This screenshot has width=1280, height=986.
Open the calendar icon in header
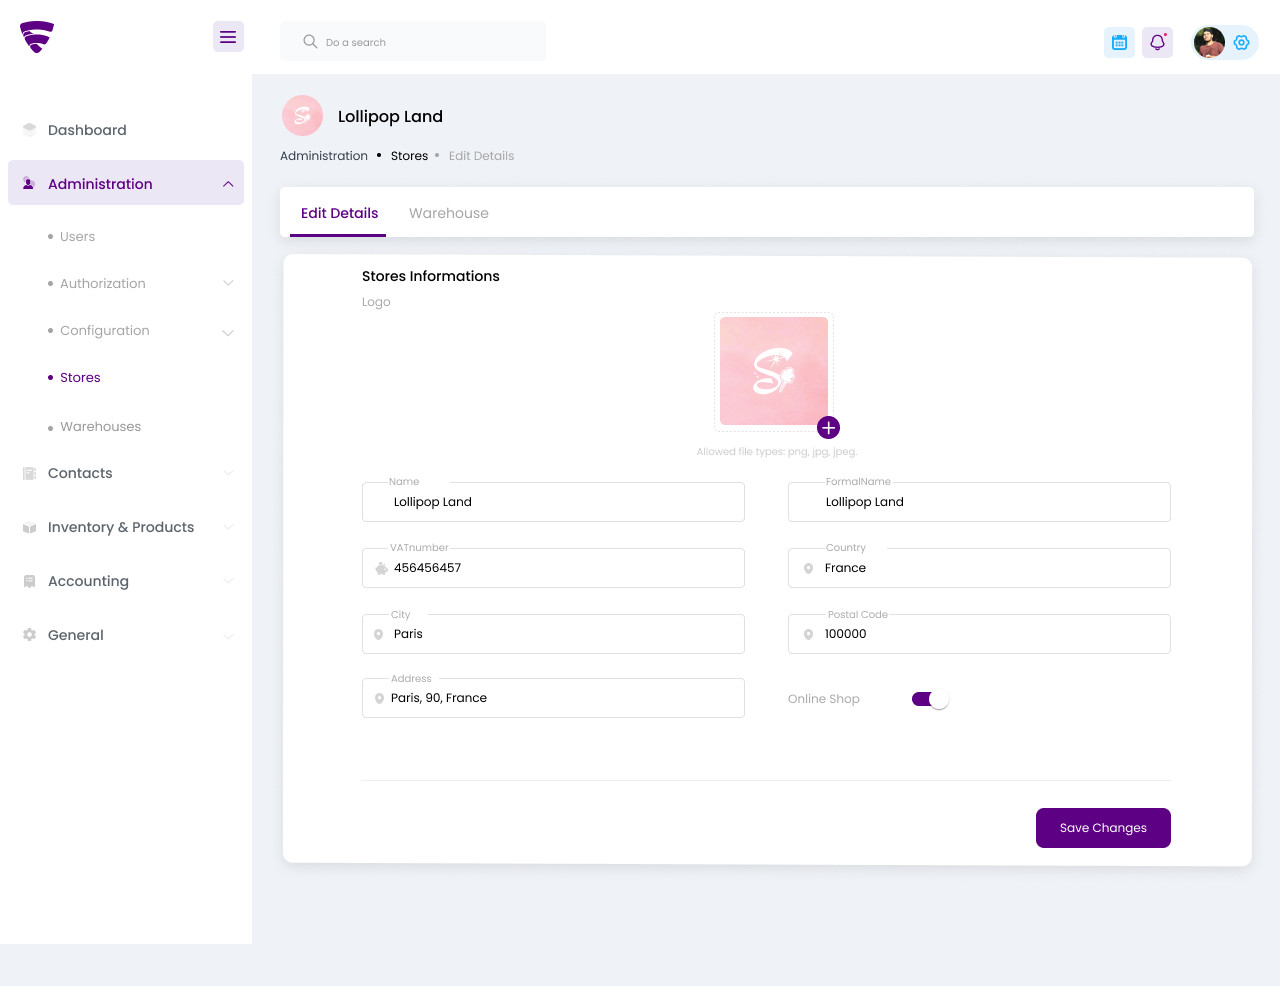click(x=1119, y=42)
